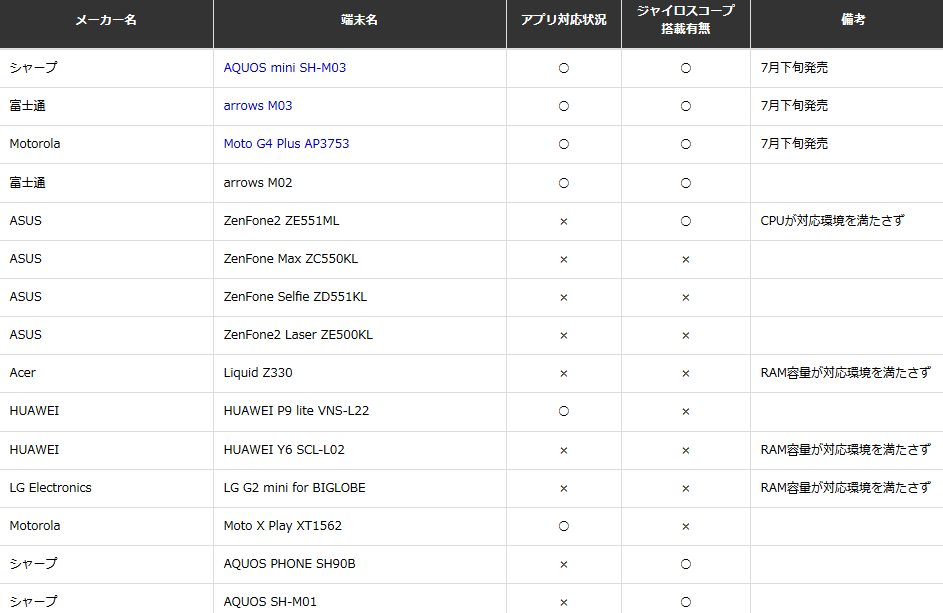943x613 pixels.
Task: Click the app support ○ in the arrows M02 row
Action: click(564, 183)
